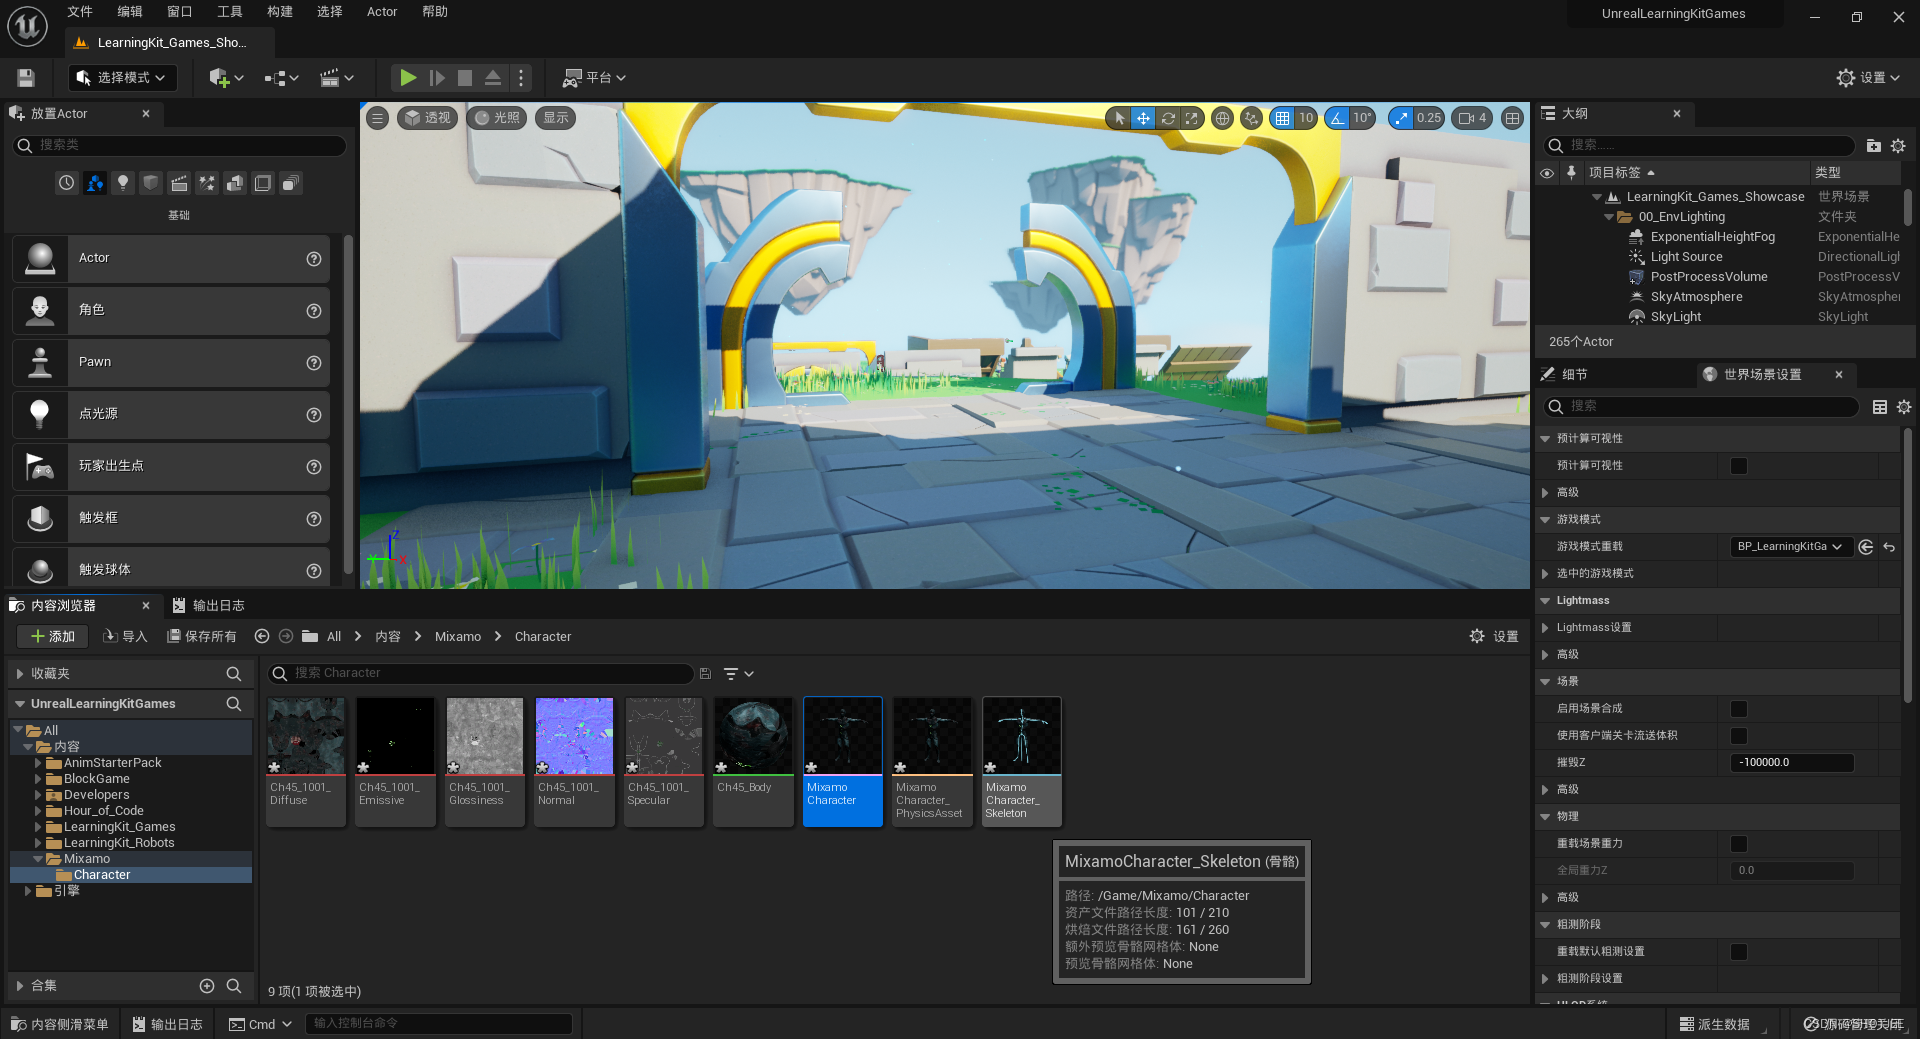Activate the Rotate gizmo tool

(x=1167, y=118)
